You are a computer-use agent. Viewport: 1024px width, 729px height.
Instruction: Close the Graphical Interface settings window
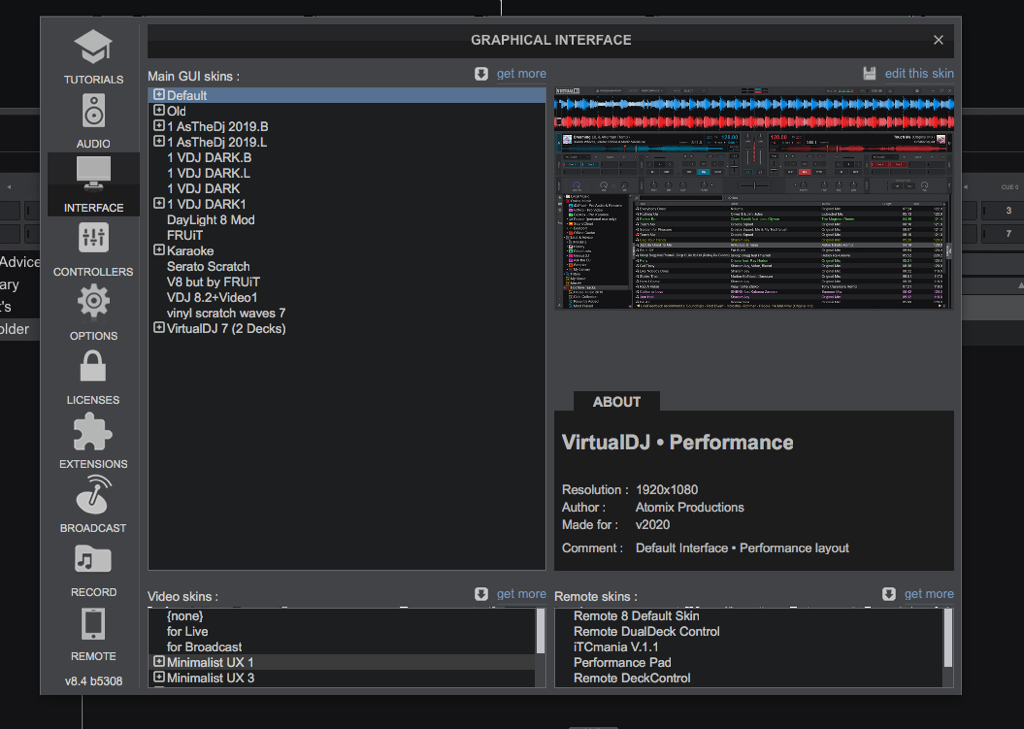coord(938,40)
